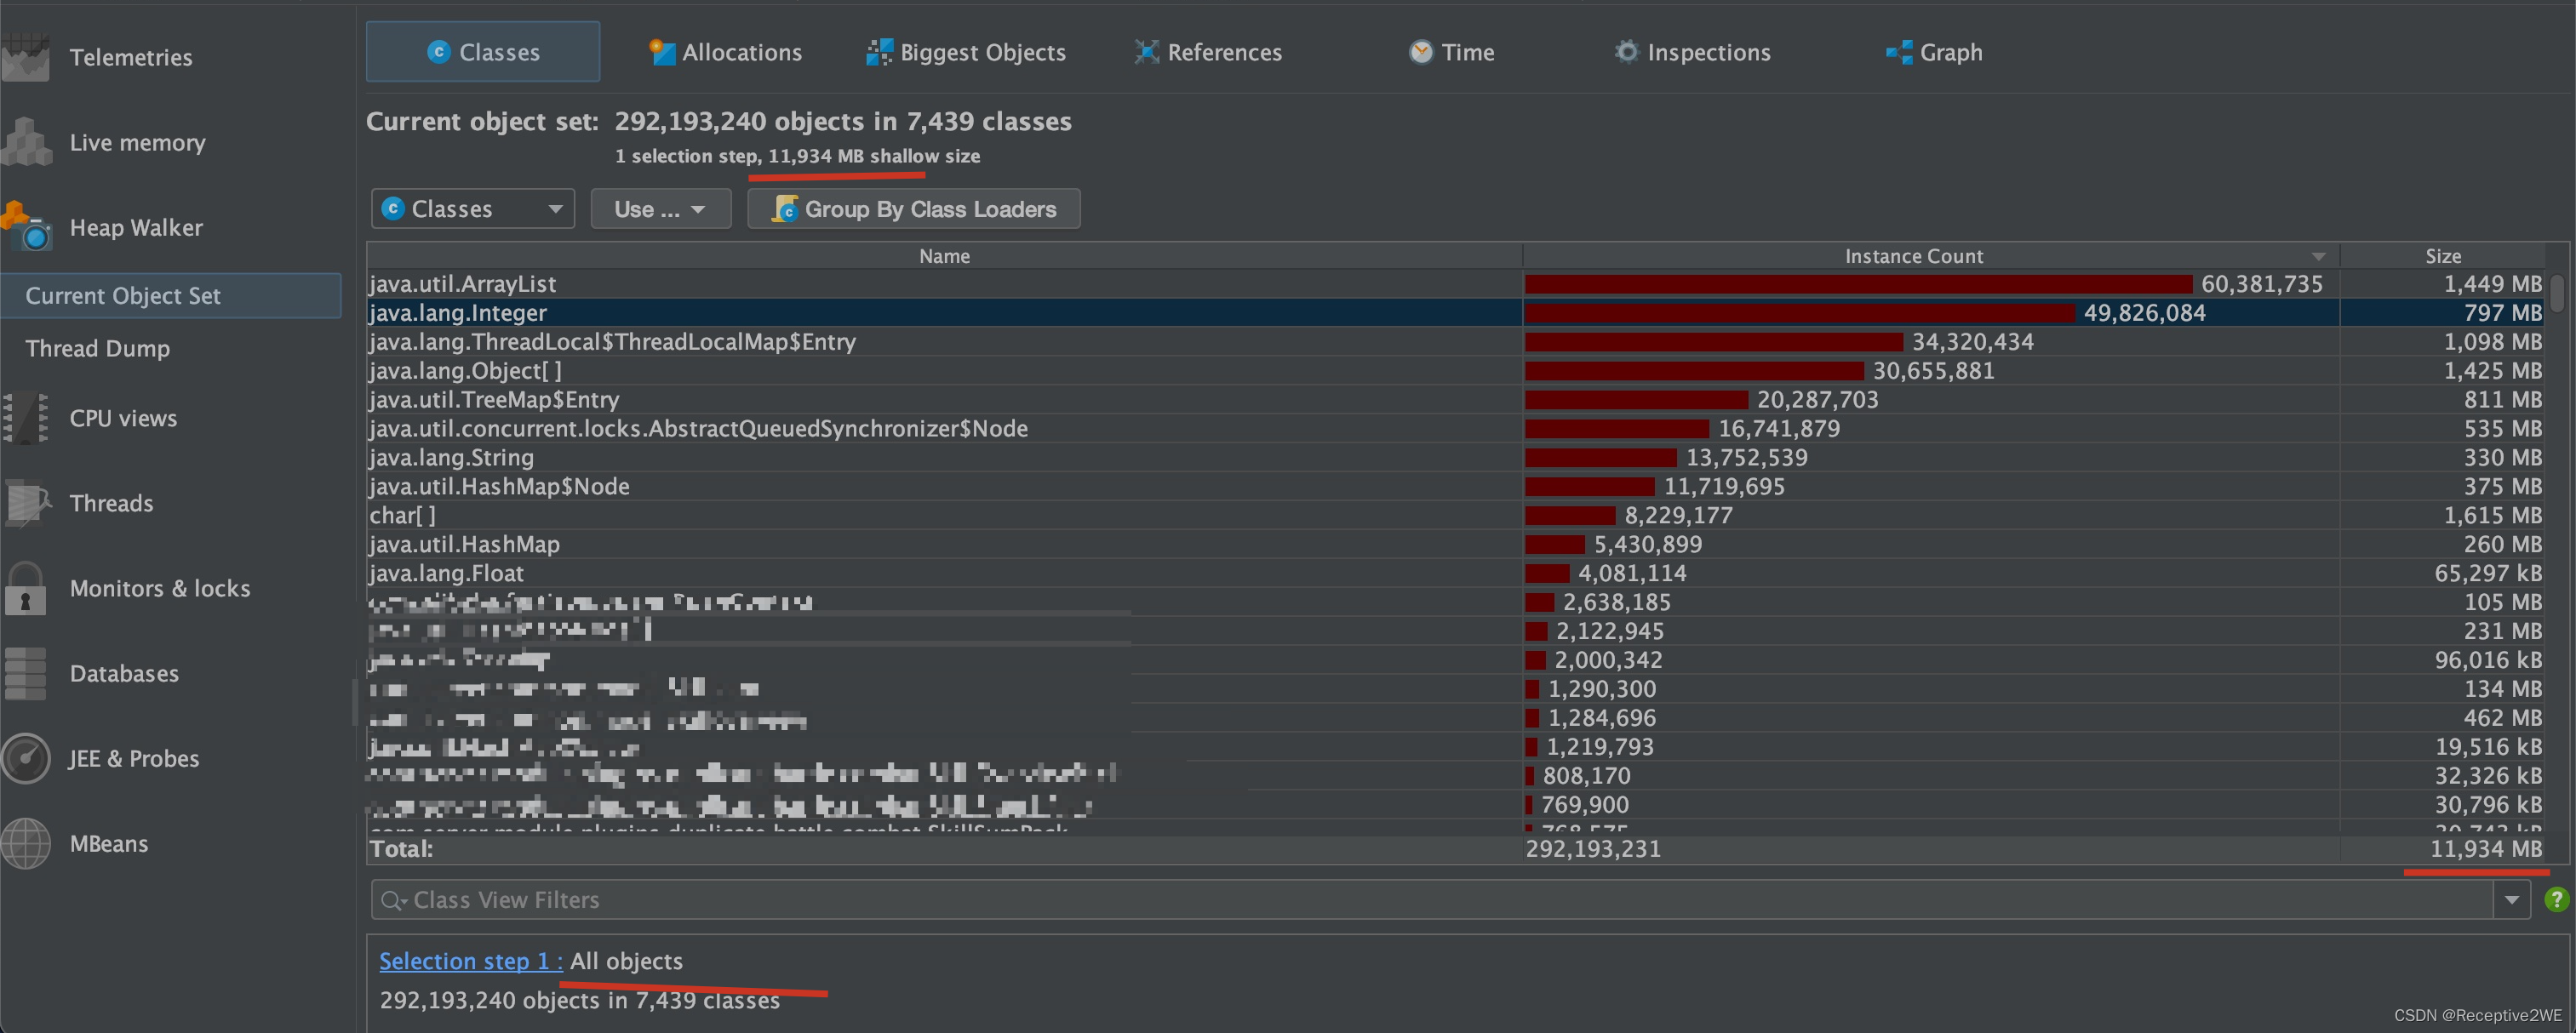Open the Time tab
This screenshot has height=1033, width=2576.
pos(1451,52)
